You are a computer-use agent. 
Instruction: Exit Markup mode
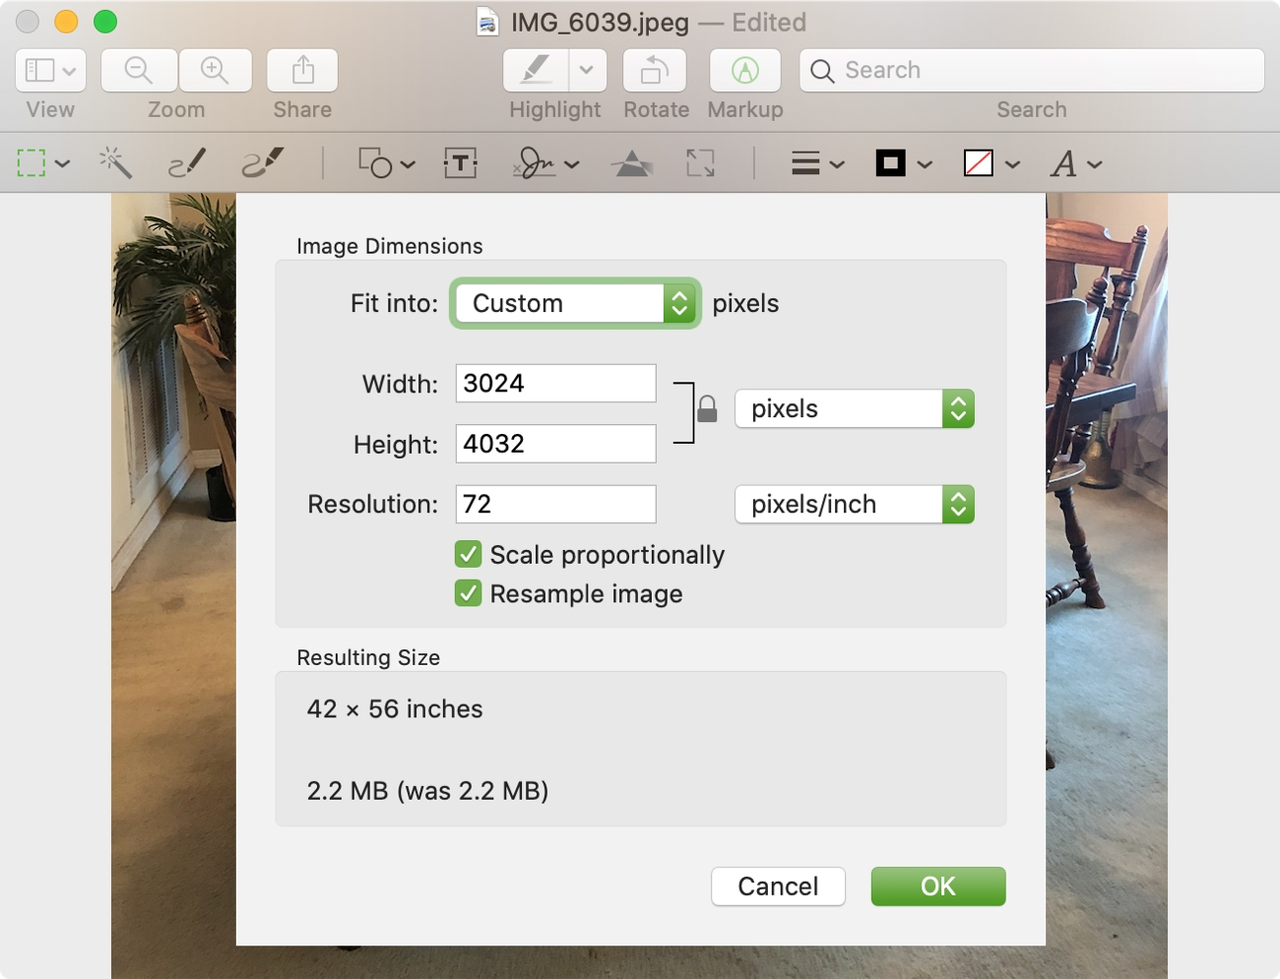pyautogui.click(x=744, y=70)
